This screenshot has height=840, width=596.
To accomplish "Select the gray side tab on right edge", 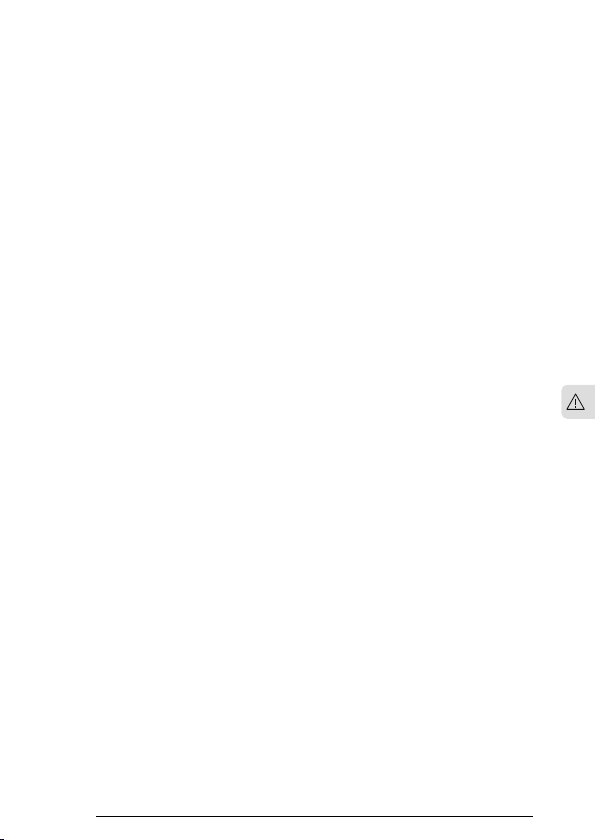I will click(578, 402).
